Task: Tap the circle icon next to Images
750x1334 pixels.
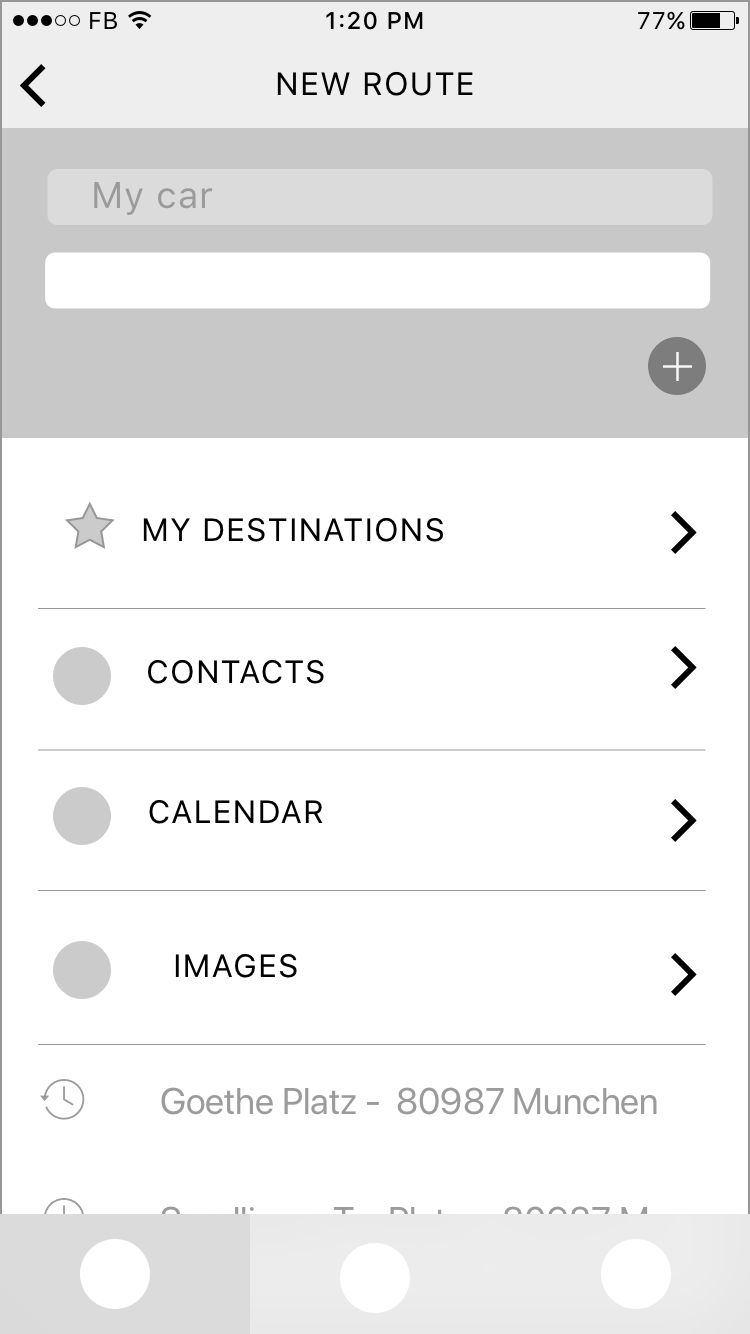Action: (x=81, y=970)
